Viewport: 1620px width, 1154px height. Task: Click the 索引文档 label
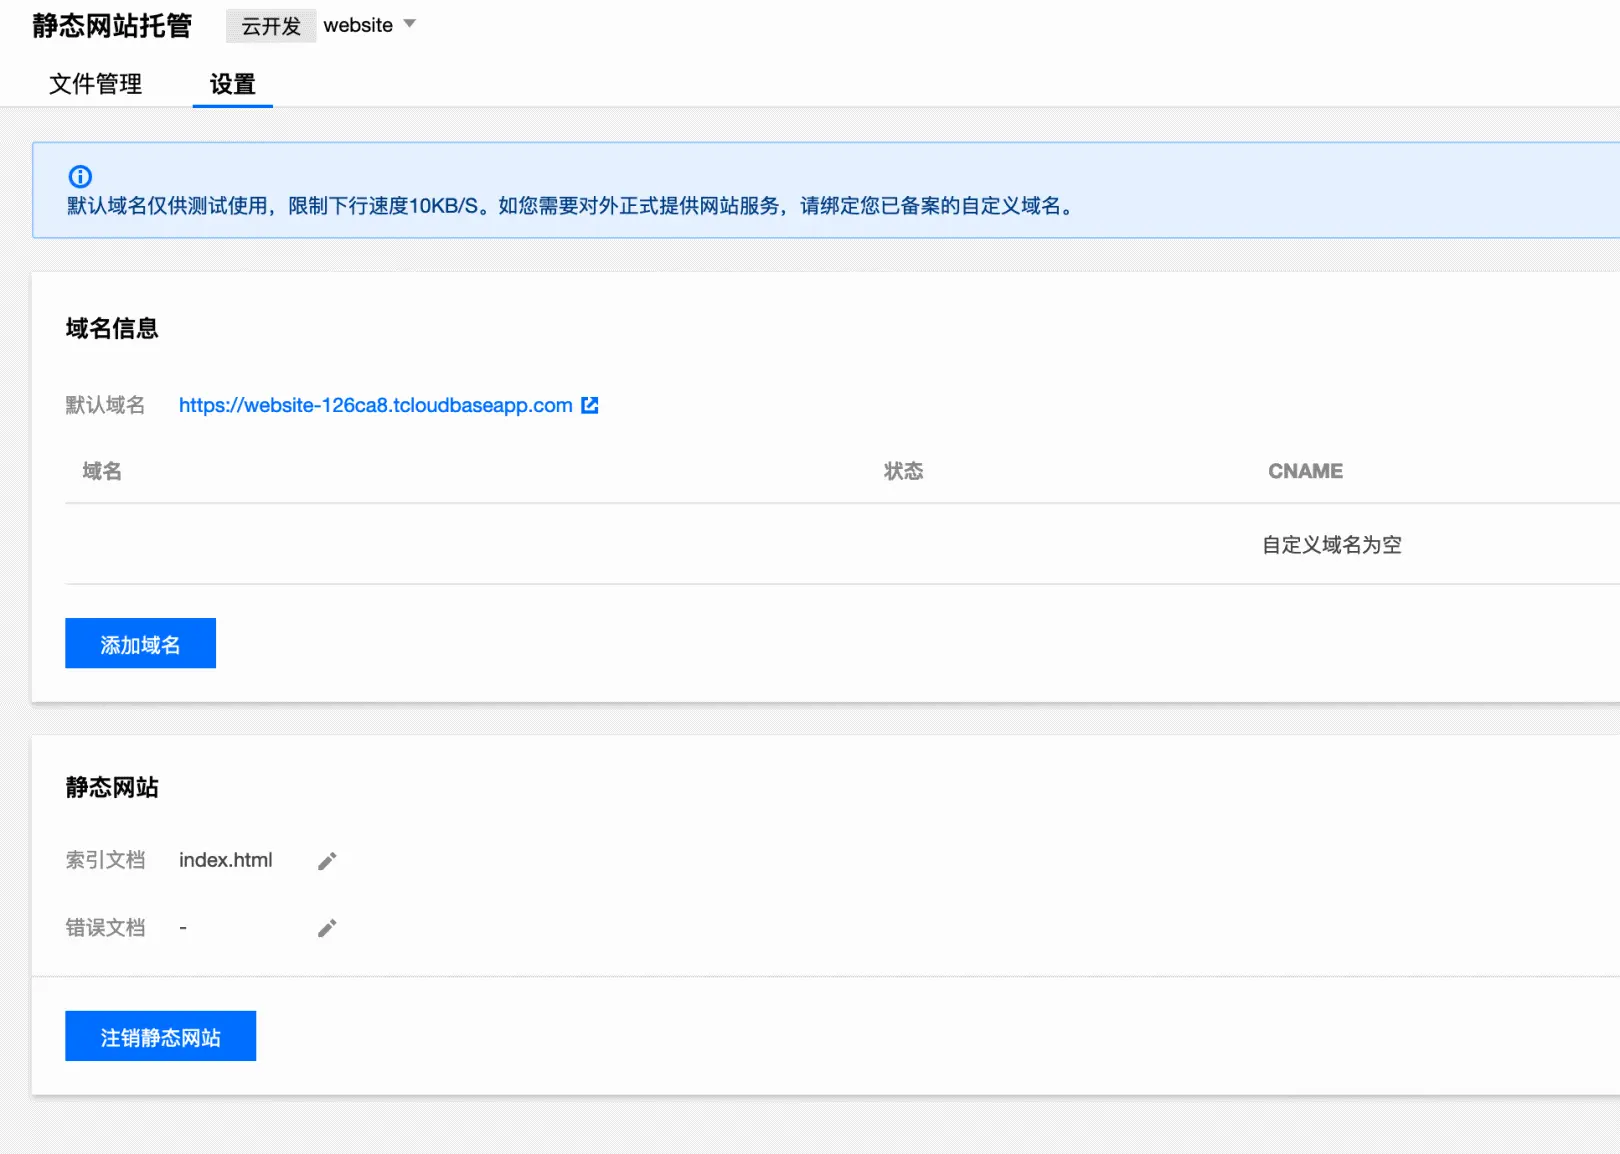pos(106,860)
